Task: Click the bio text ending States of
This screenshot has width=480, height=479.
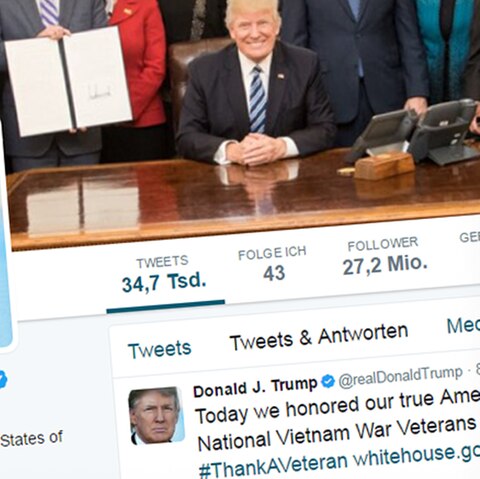Action: [32, 439]
